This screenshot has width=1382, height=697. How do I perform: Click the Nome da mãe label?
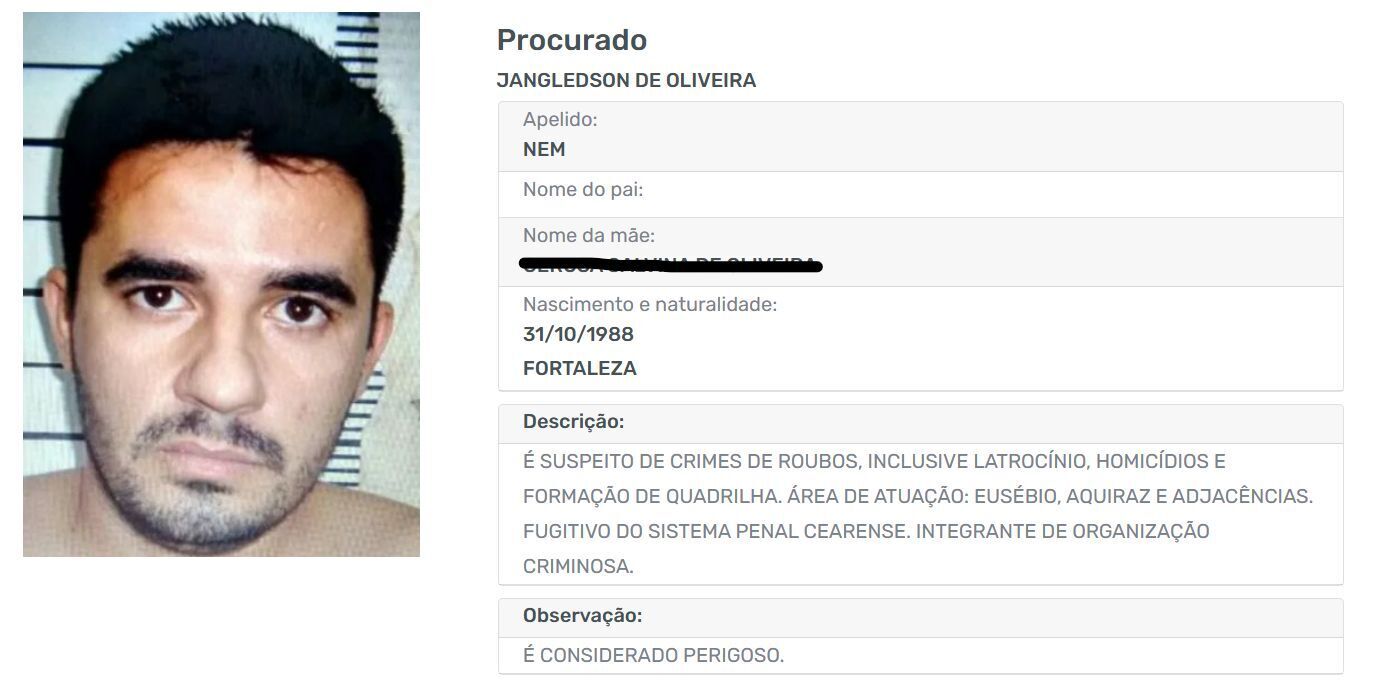pyautogui.click(x=589, y=236)
